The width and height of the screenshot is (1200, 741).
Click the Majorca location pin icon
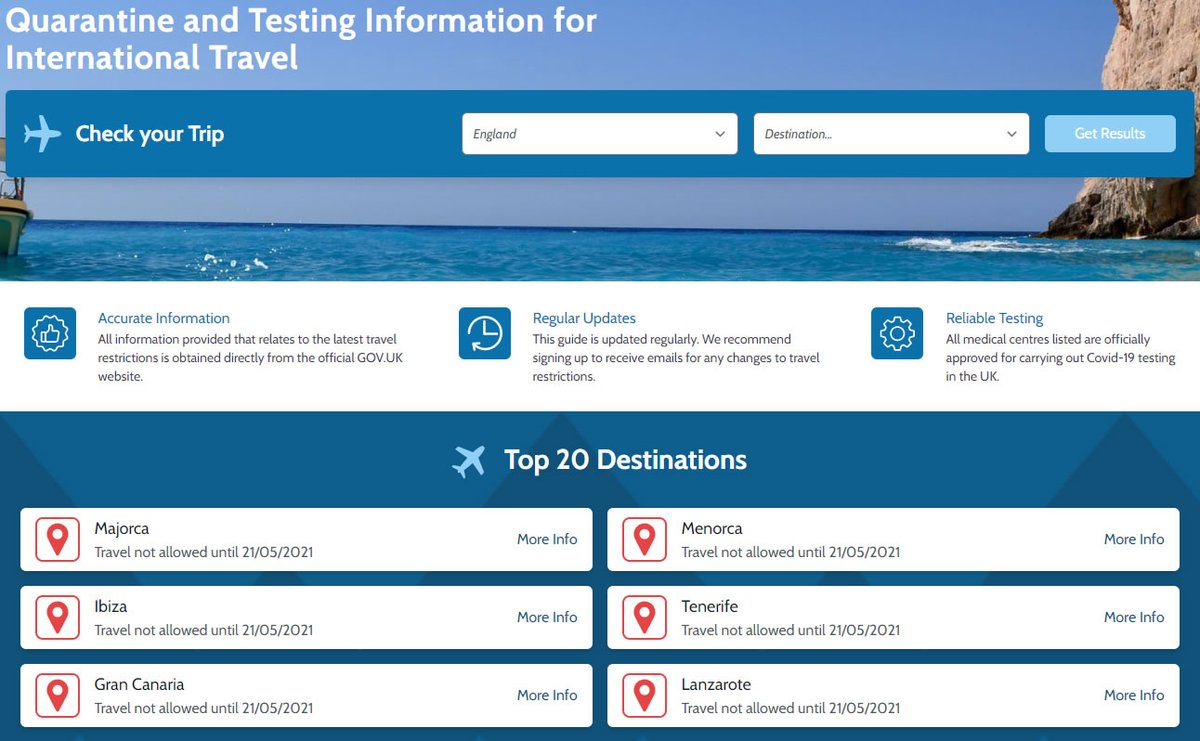[x=58, y=539]
